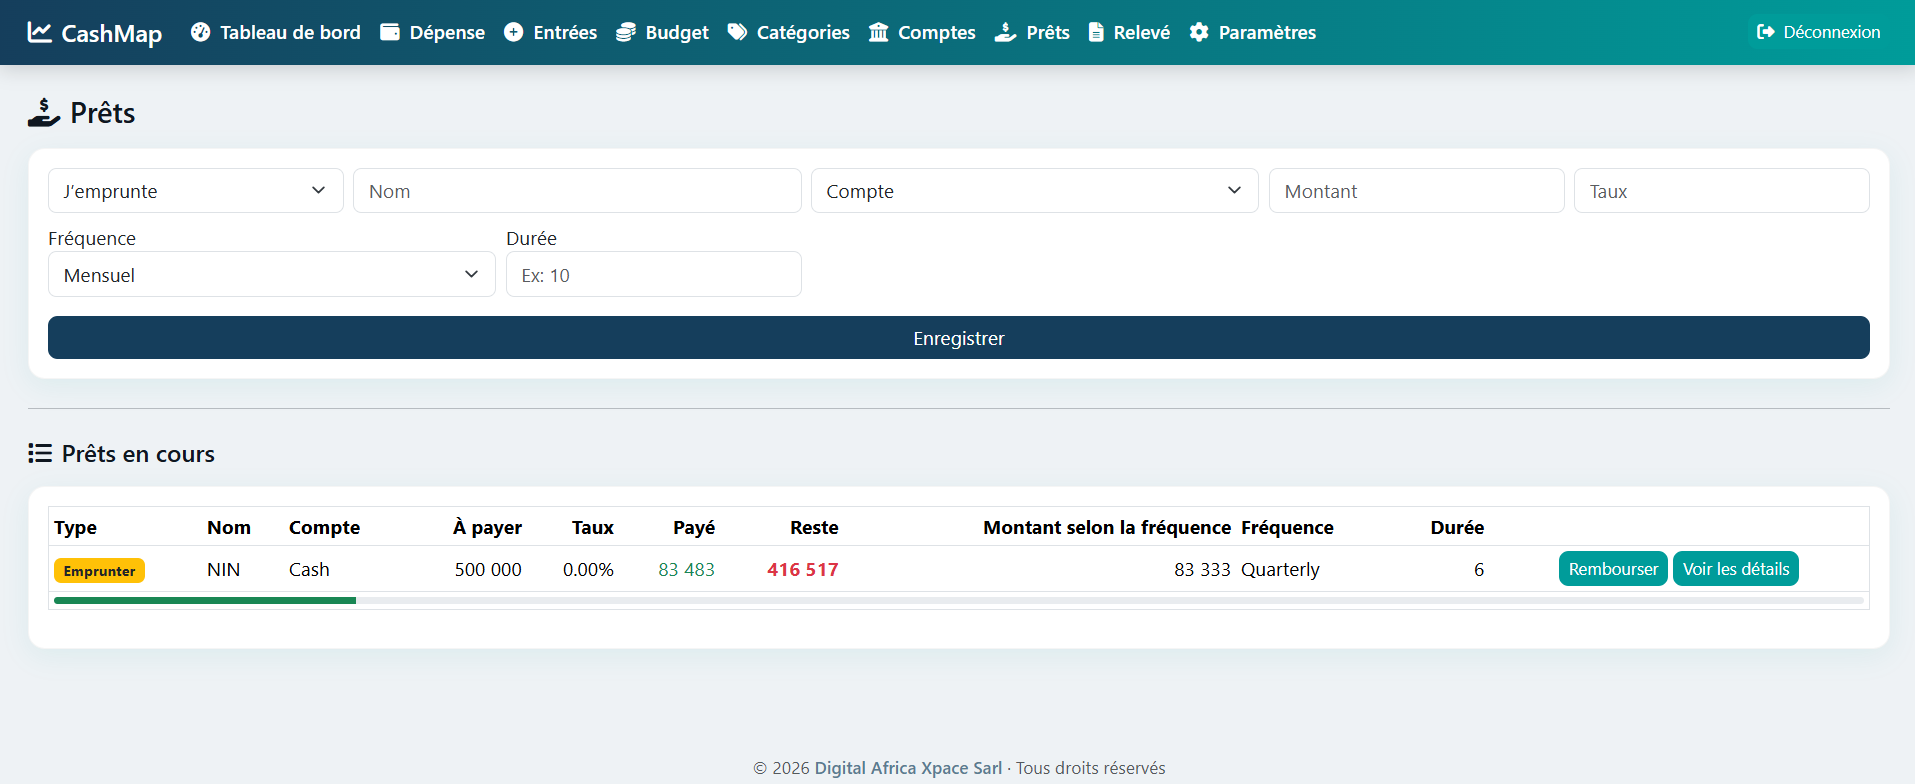Focus the Montant input field
The image size is (1915, 784).
pos(1415,191)
